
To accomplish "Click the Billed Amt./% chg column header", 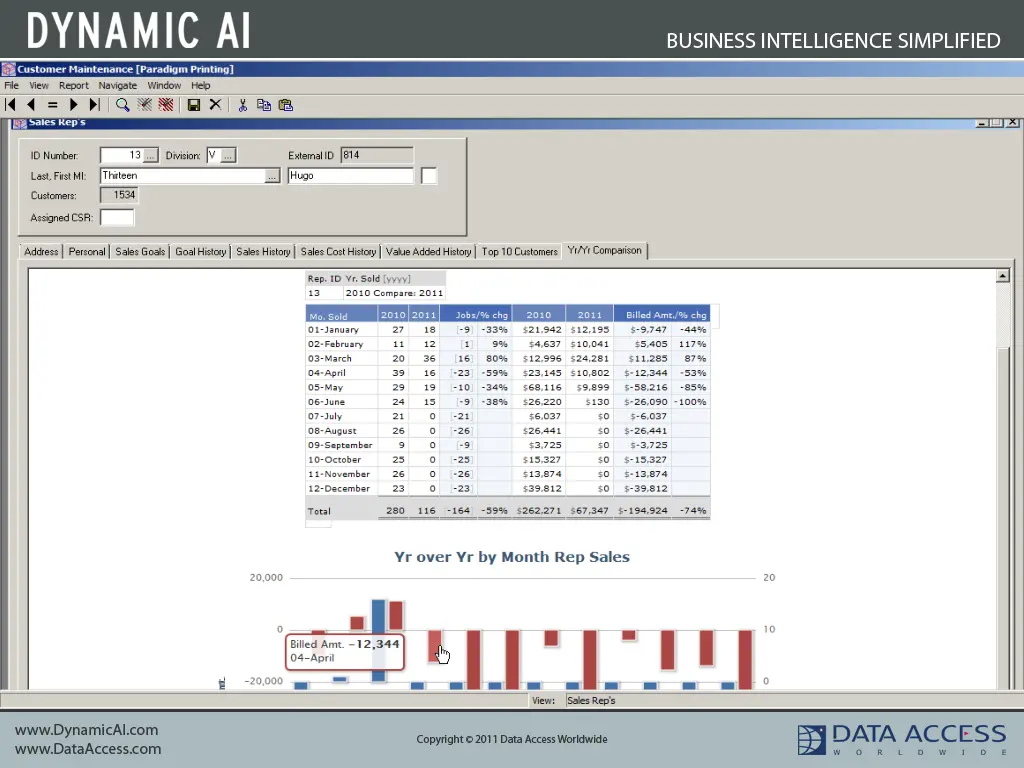I will tap(662, 315).
